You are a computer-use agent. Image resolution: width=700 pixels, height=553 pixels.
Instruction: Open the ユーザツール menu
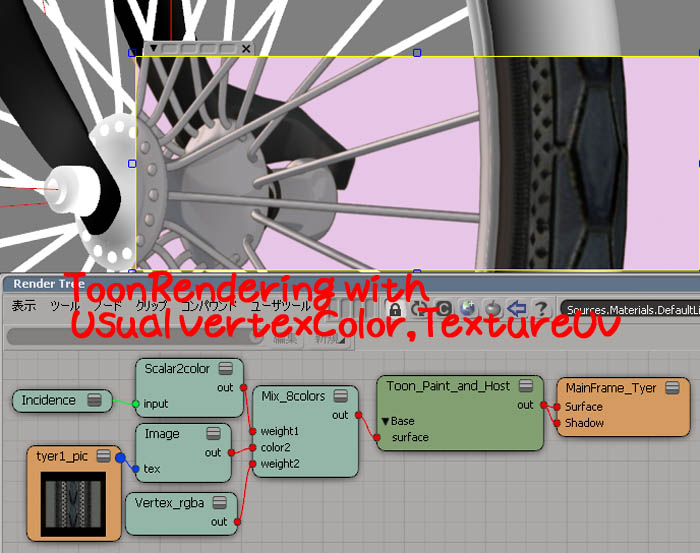279,306
